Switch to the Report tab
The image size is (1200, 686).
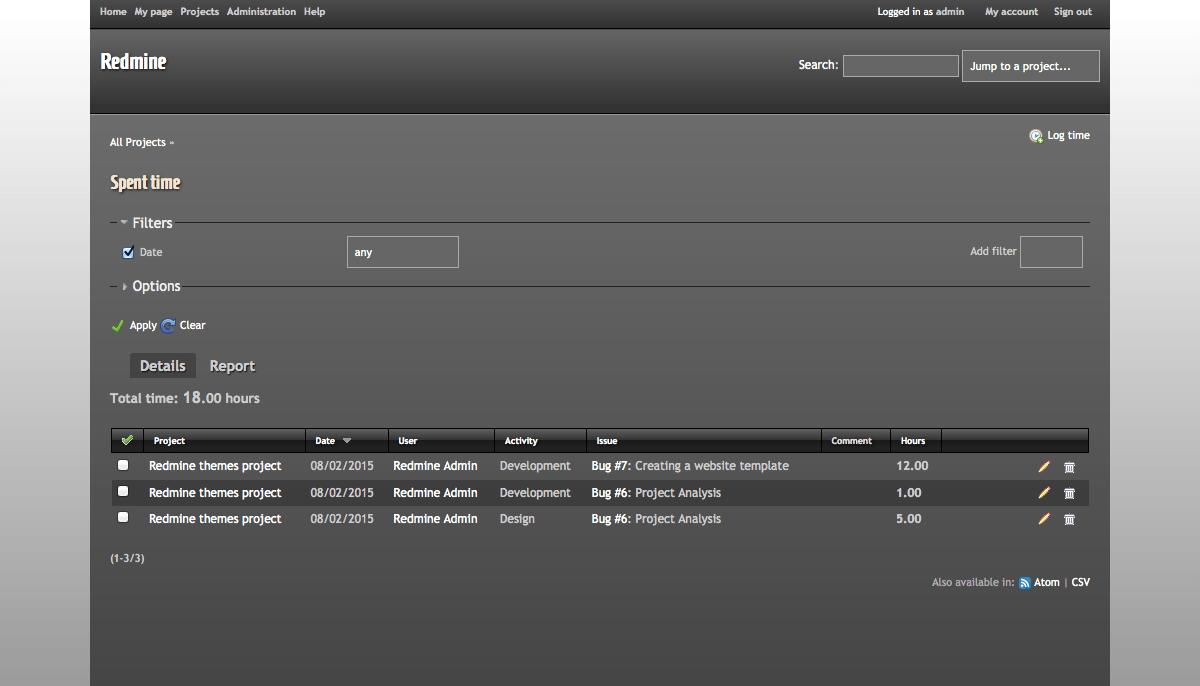pos(232,366)
